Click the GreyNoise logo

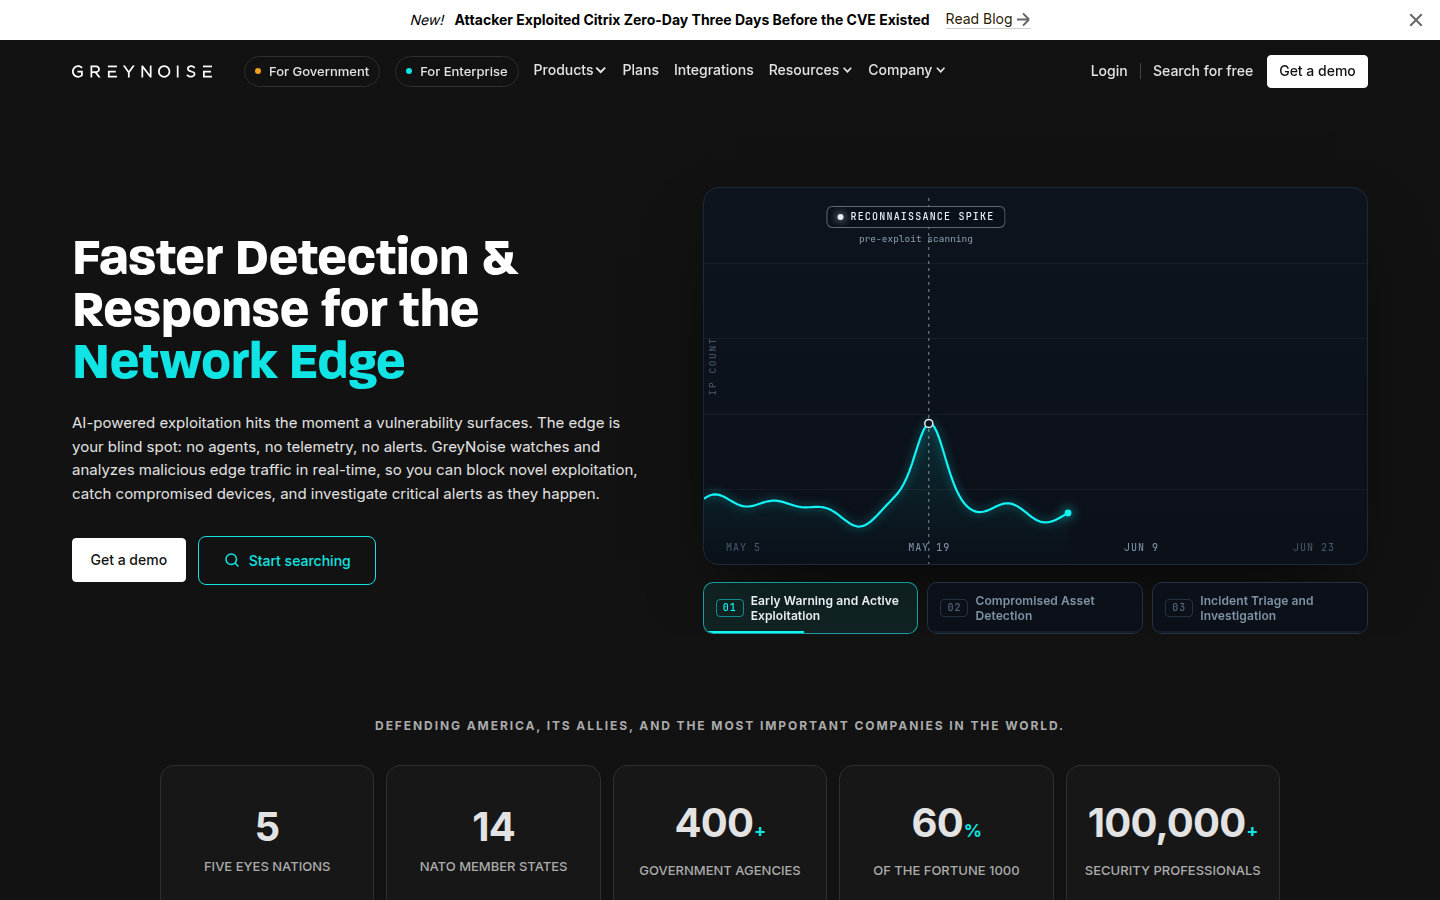click(142, 71)
